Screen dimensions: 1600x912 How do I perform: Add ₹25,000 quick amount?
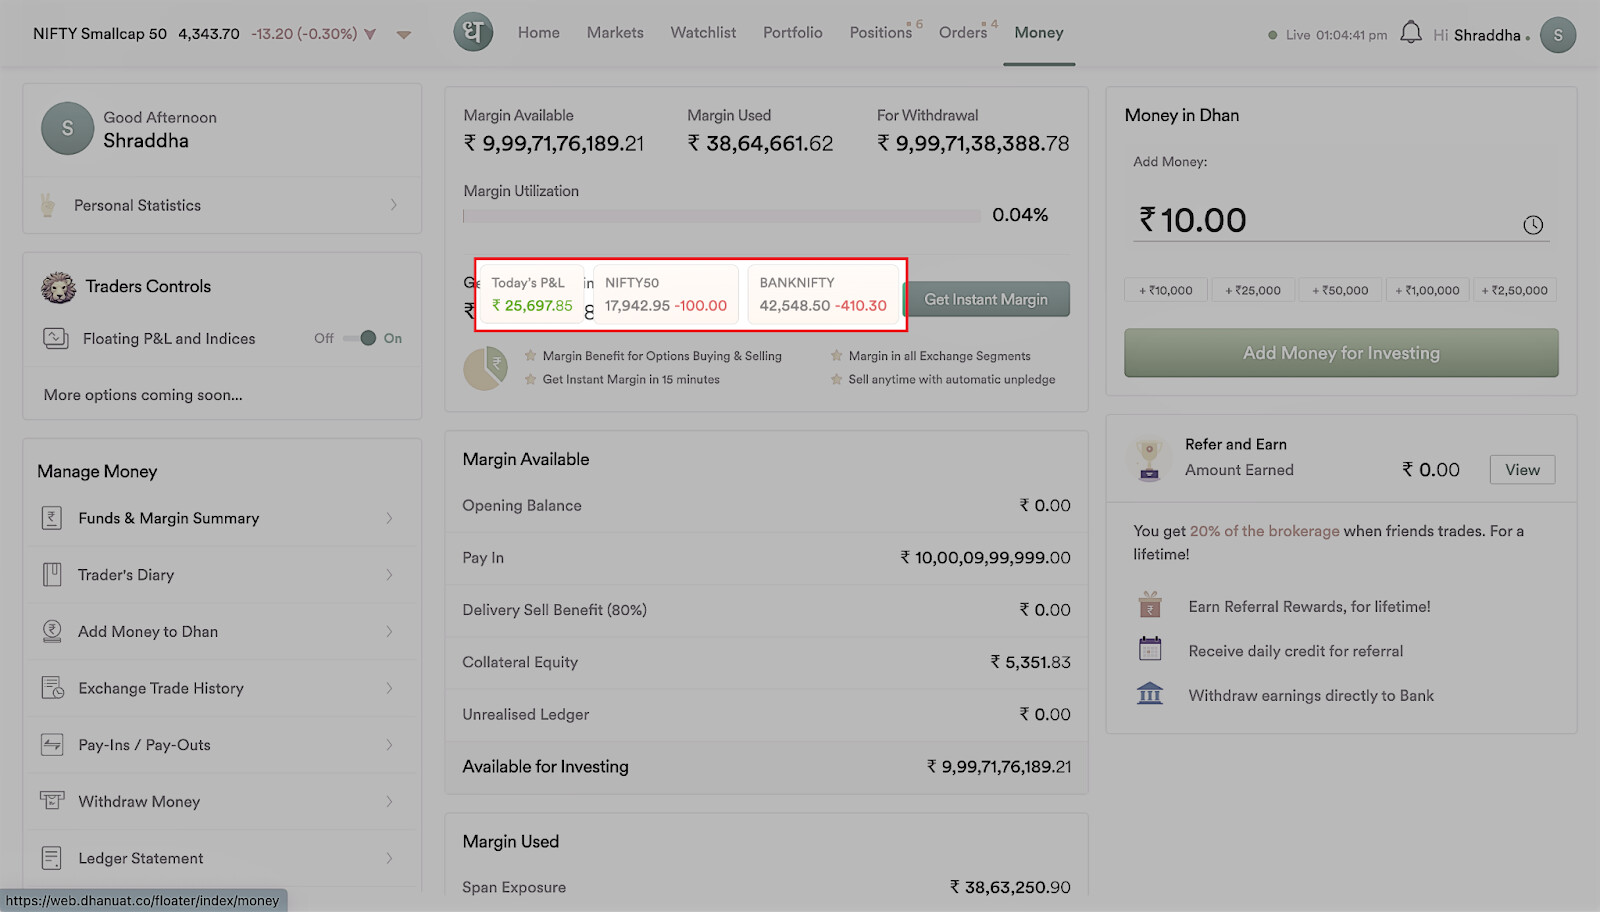[x=1253, y=290]
